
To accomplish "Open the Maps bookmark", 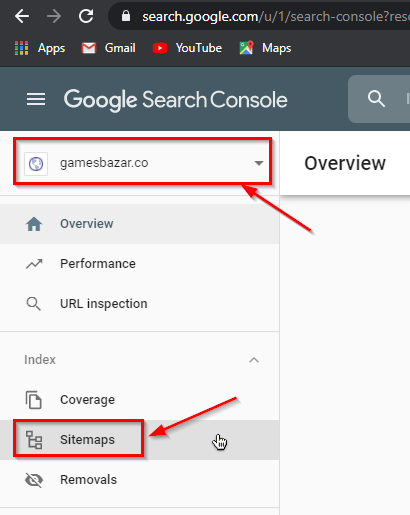I will pos(265,48).
